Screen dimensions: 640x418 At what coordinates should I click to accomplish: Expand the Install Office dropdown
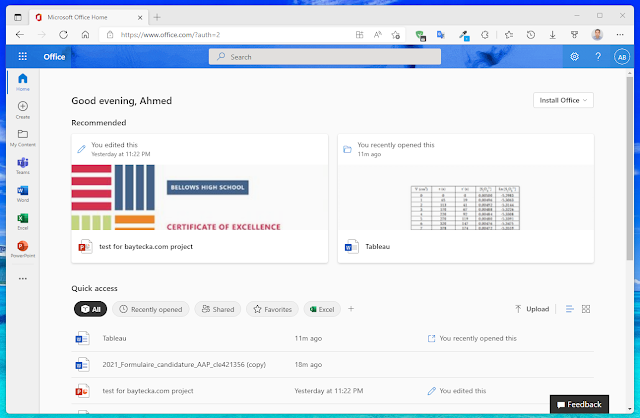[563, 100]
